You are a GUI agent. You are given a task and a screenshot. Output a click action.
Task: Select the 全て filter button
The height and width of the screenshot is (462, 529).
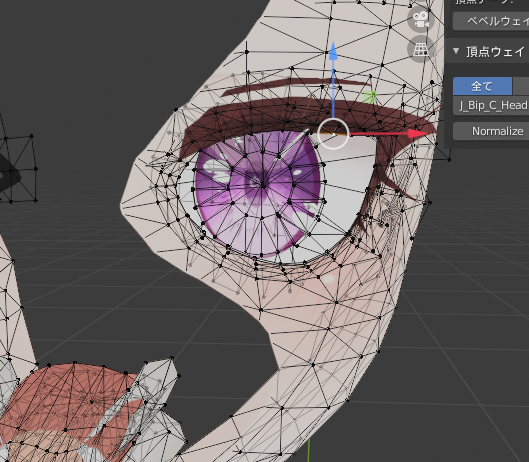tap(482, 86)
